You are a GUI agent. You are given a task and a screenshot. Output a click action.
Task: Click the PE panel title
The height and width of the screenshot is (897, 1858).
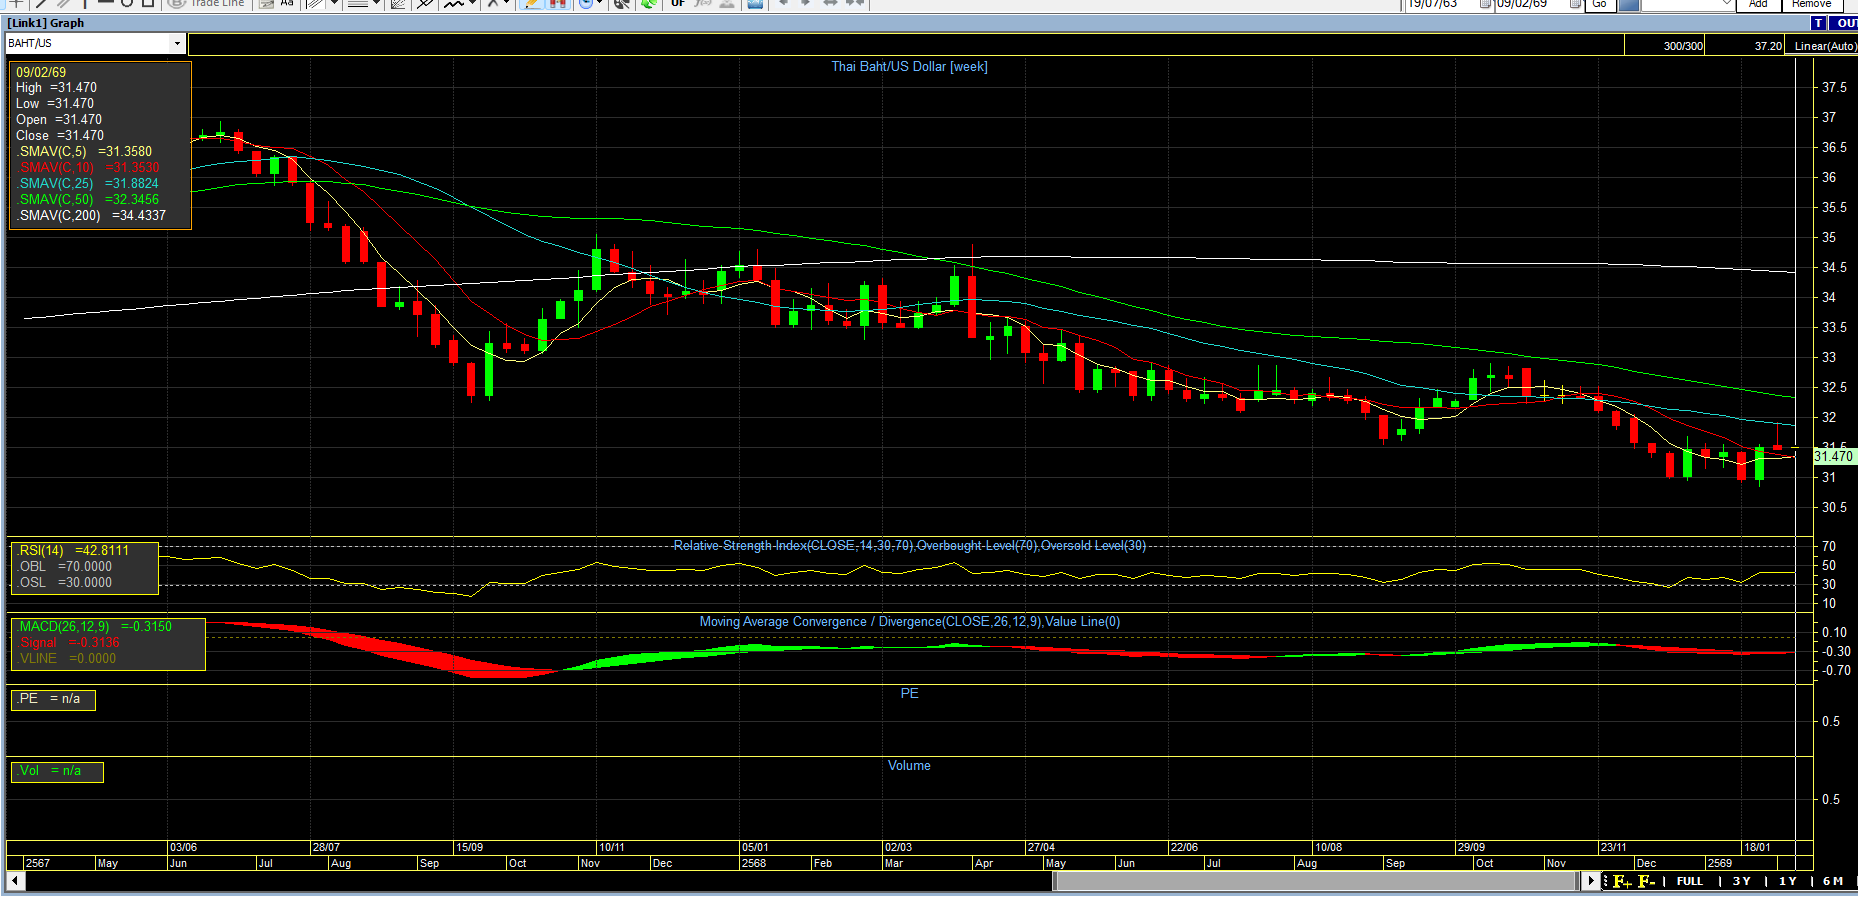click(909, 694)
